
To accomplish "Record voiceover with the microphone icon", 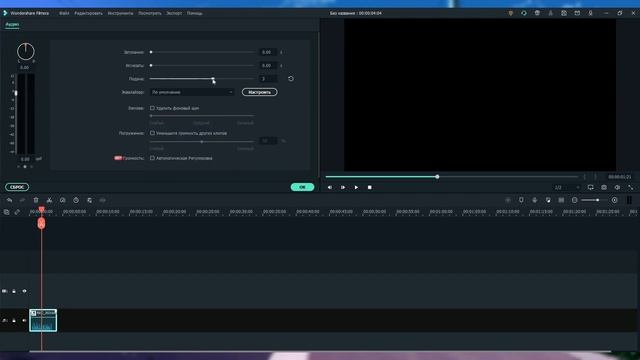I will click(x=535, y=200).
